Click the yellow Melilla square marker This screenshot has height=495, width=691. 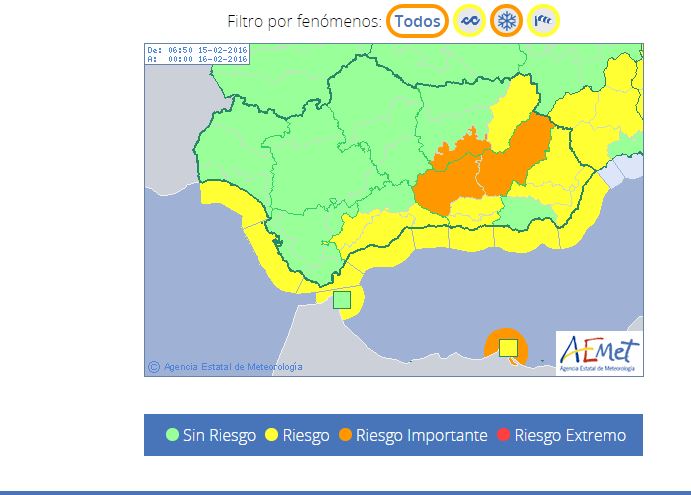(508, 347)
